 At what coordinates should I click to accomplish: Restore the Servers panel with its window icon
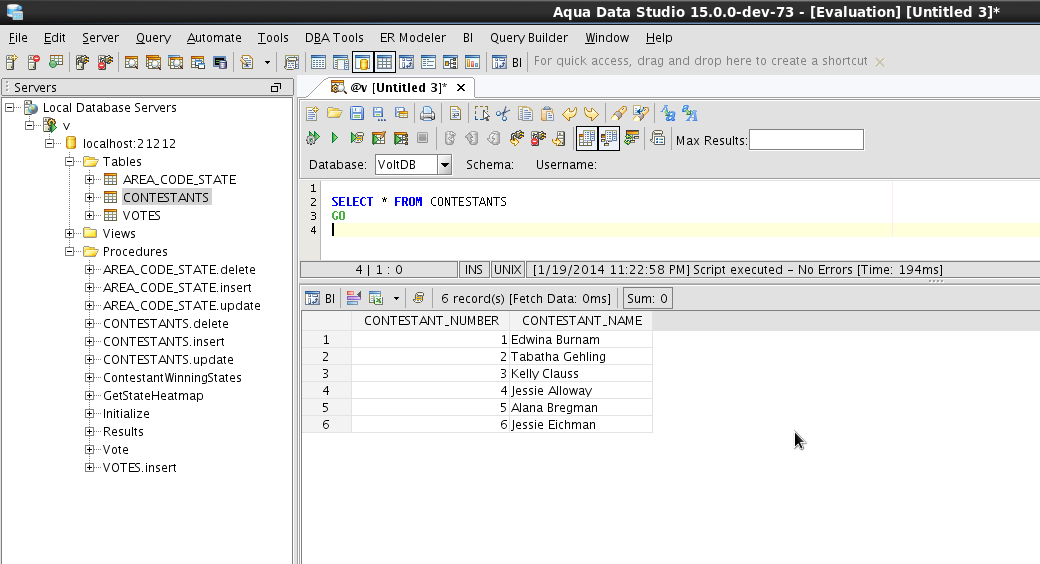[276, 88]
